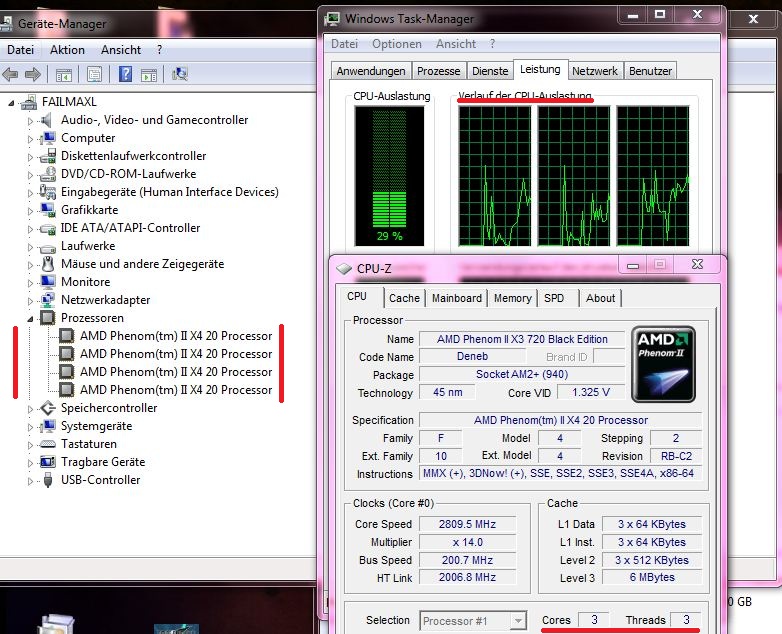The image size is (782, 634).
Task: Expand Audio-, Video- und Gamecontroller branch
Action: point(30,121)
